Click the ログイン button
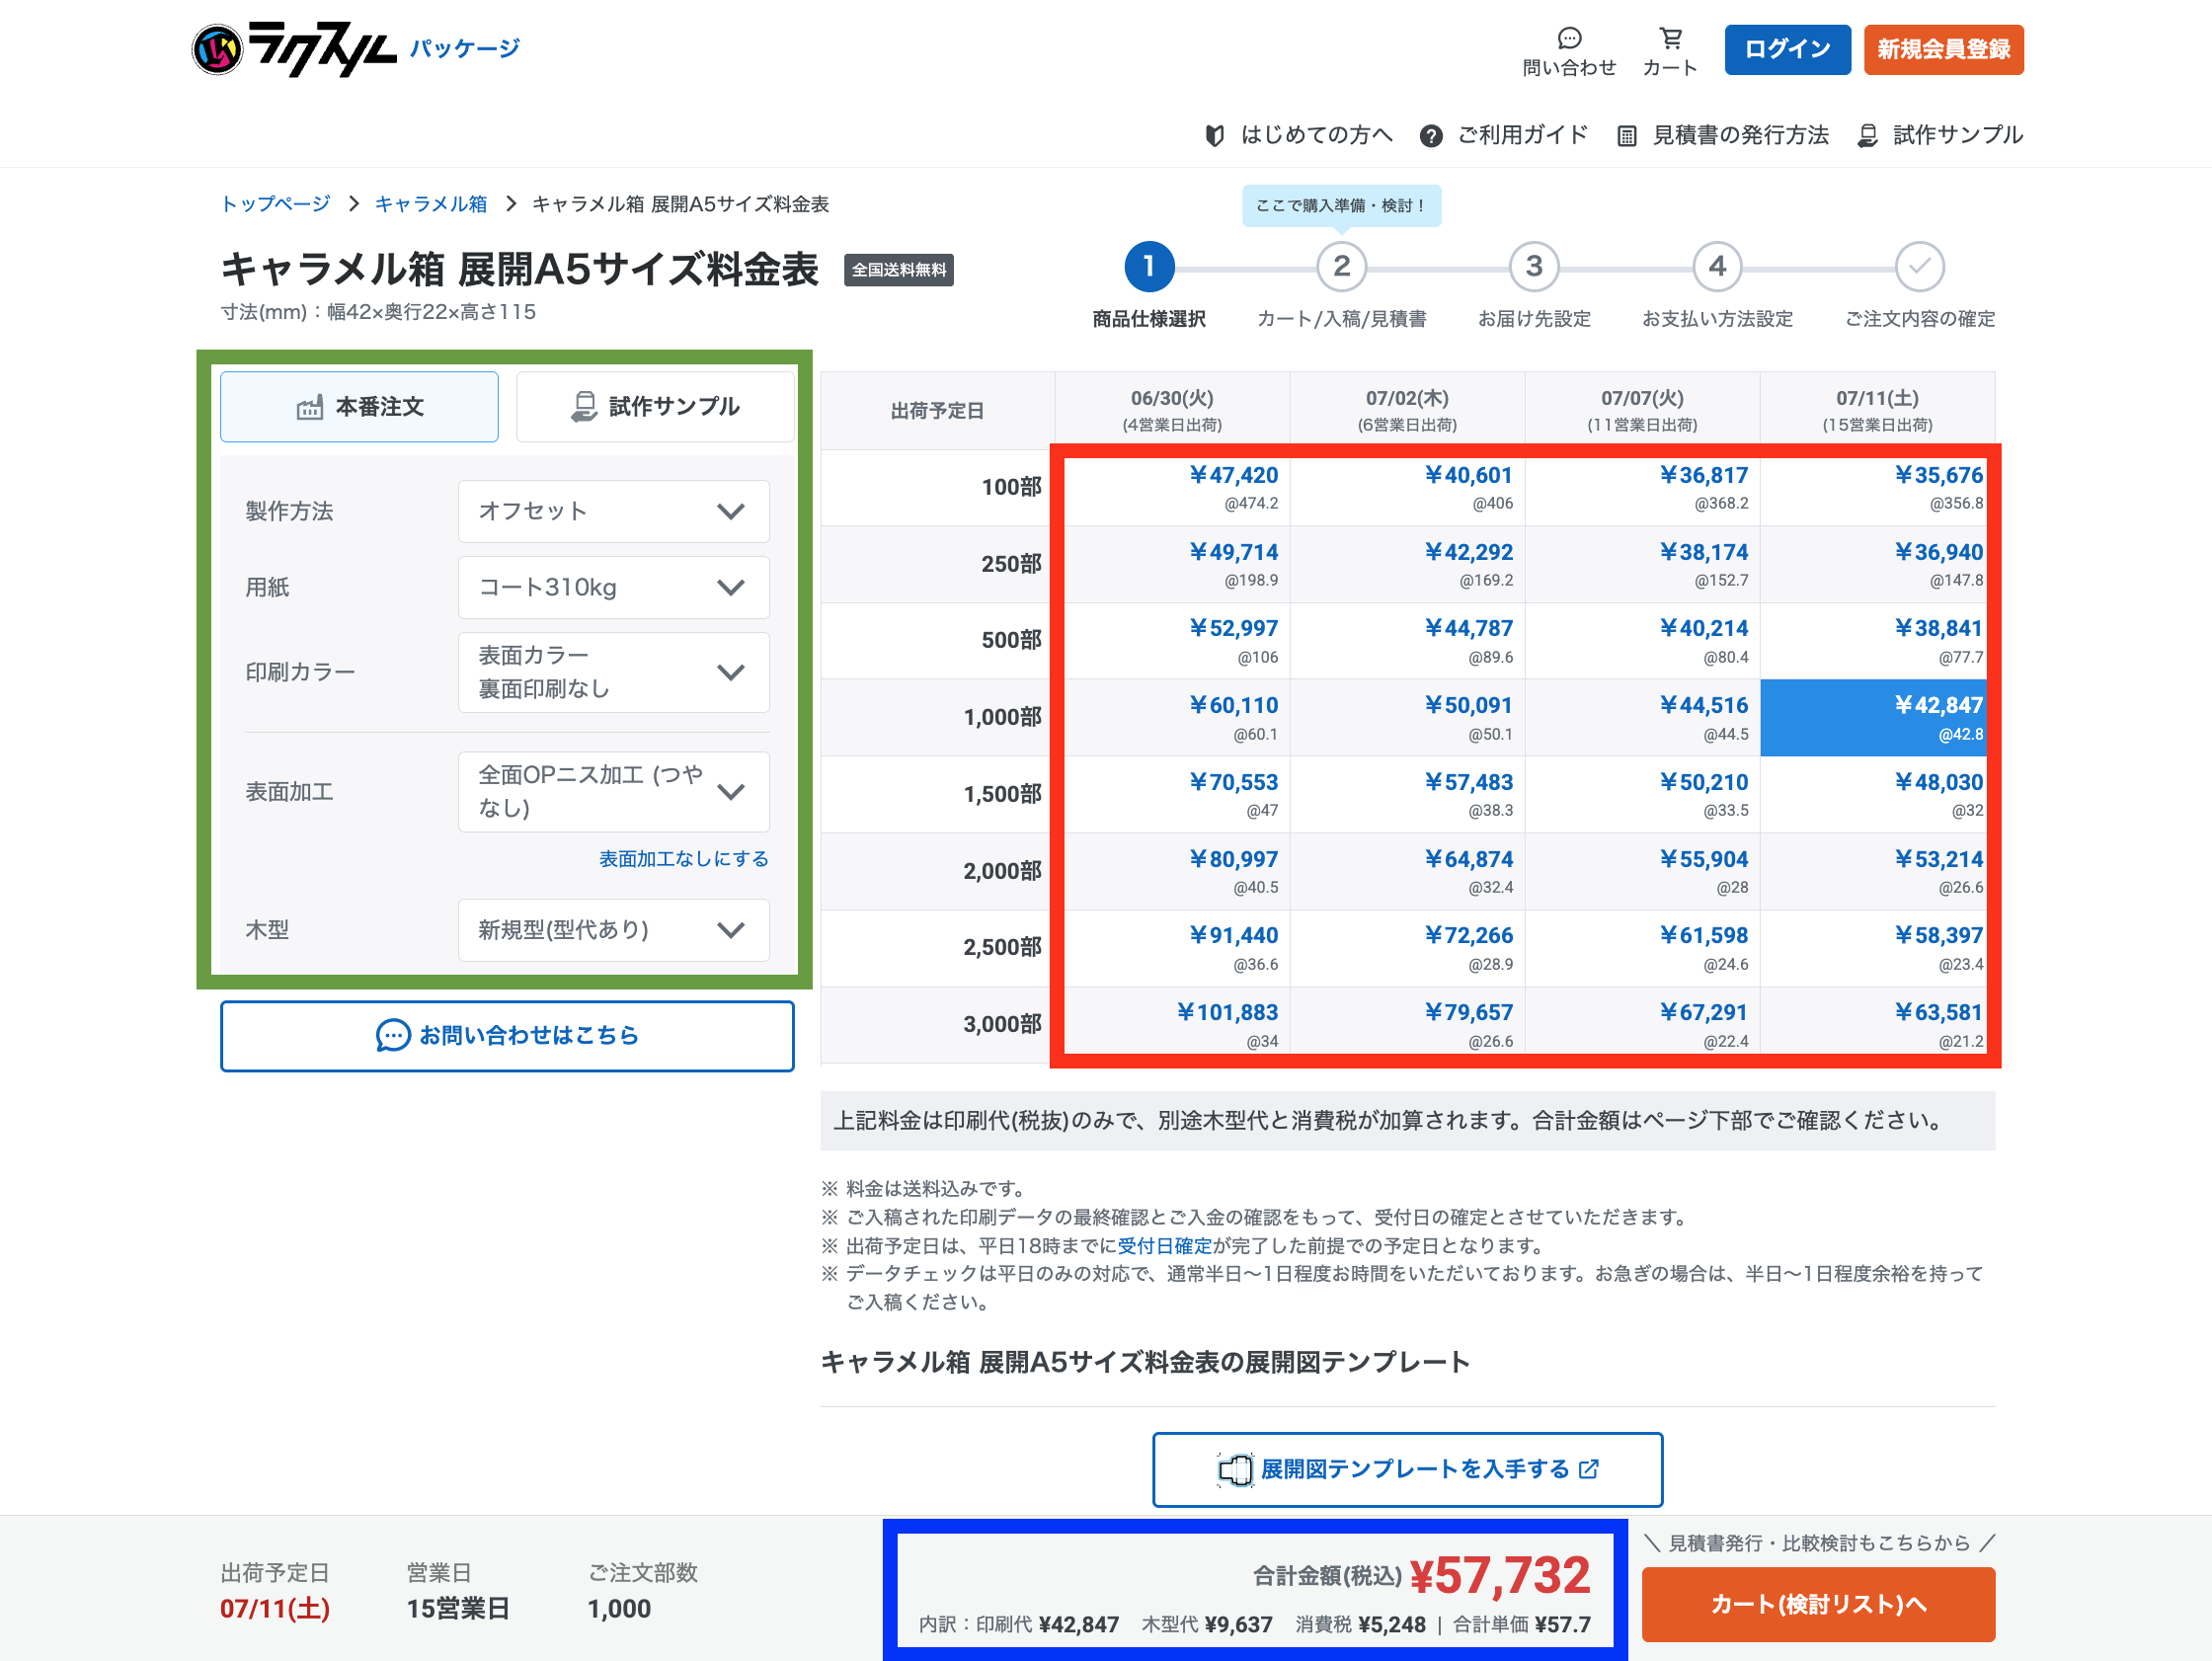The width and height of the screenshot is (2212, 1661). tap(1787, 49)
